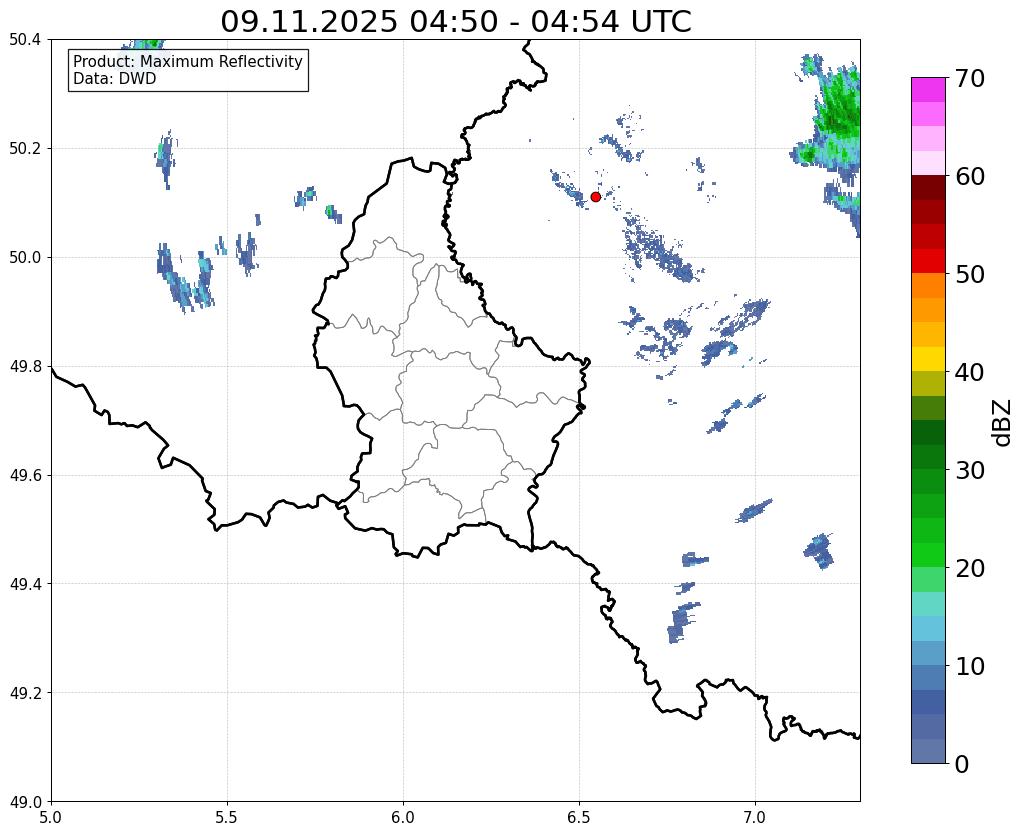Click the latitude axis label 49.4

point(25,584)
